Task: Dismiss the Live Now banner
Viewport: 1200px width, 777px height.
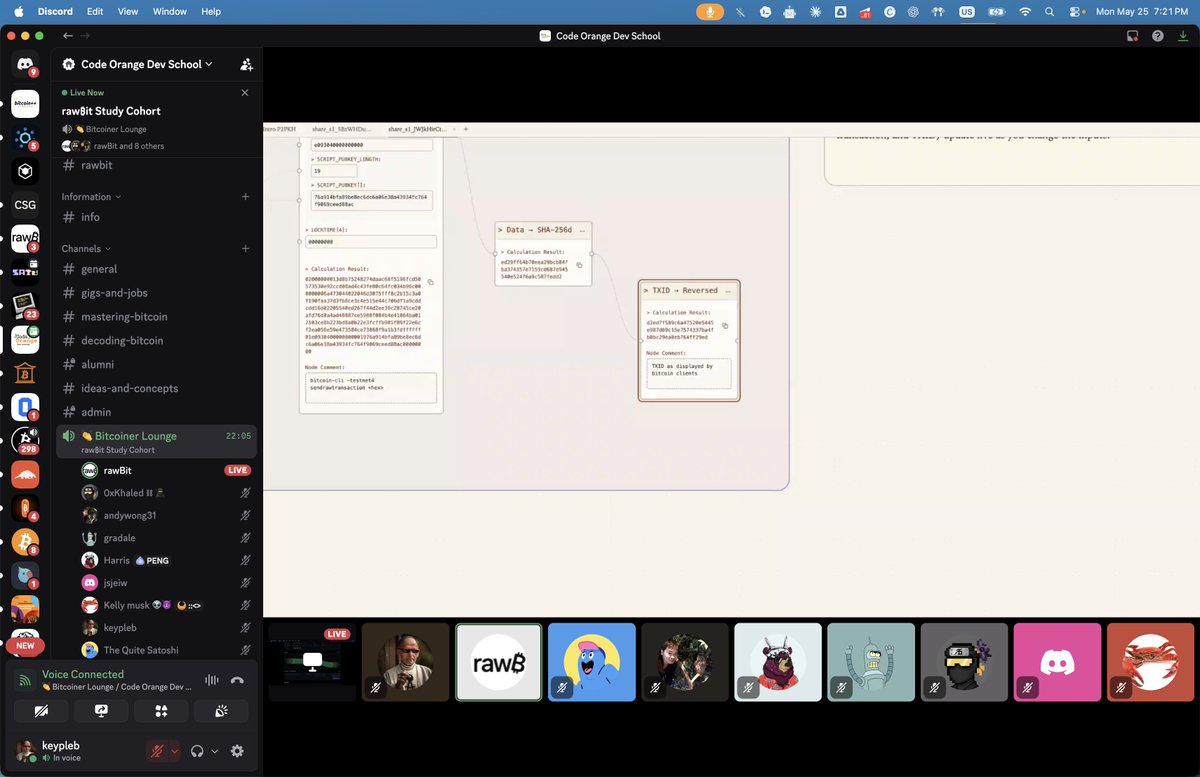Action: click(245, 92)
